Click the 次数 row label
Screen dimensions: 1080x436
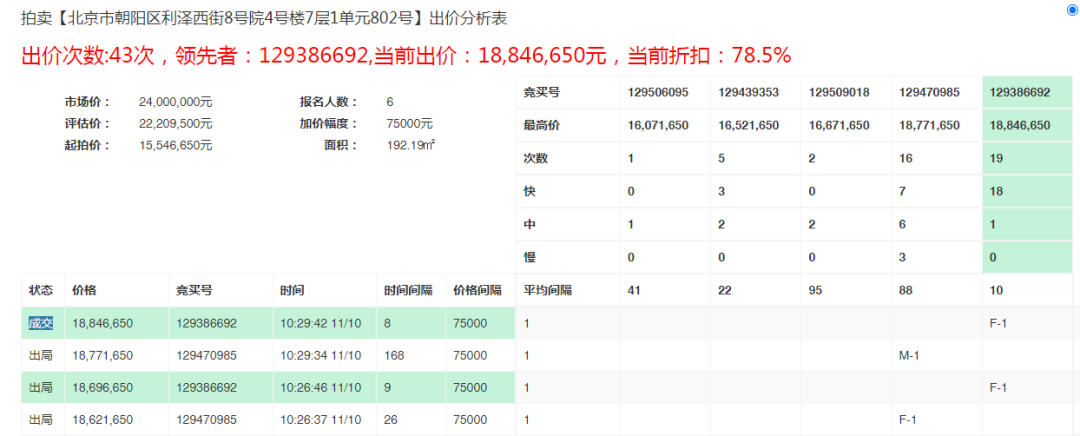click(x=535, y=158)
